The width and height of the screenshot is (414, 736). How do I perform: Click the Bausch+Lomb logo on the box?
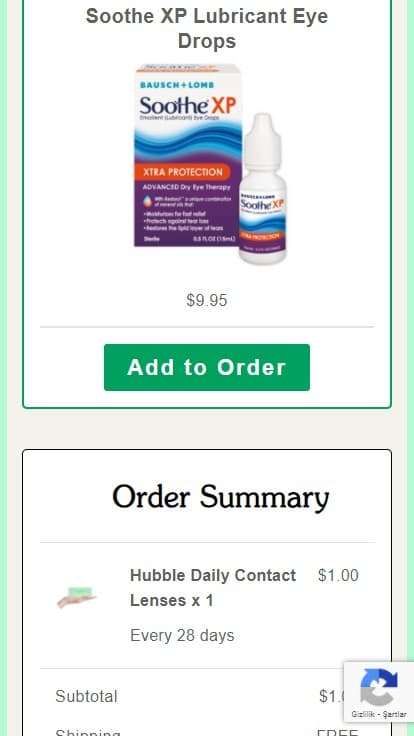(177, 85)
